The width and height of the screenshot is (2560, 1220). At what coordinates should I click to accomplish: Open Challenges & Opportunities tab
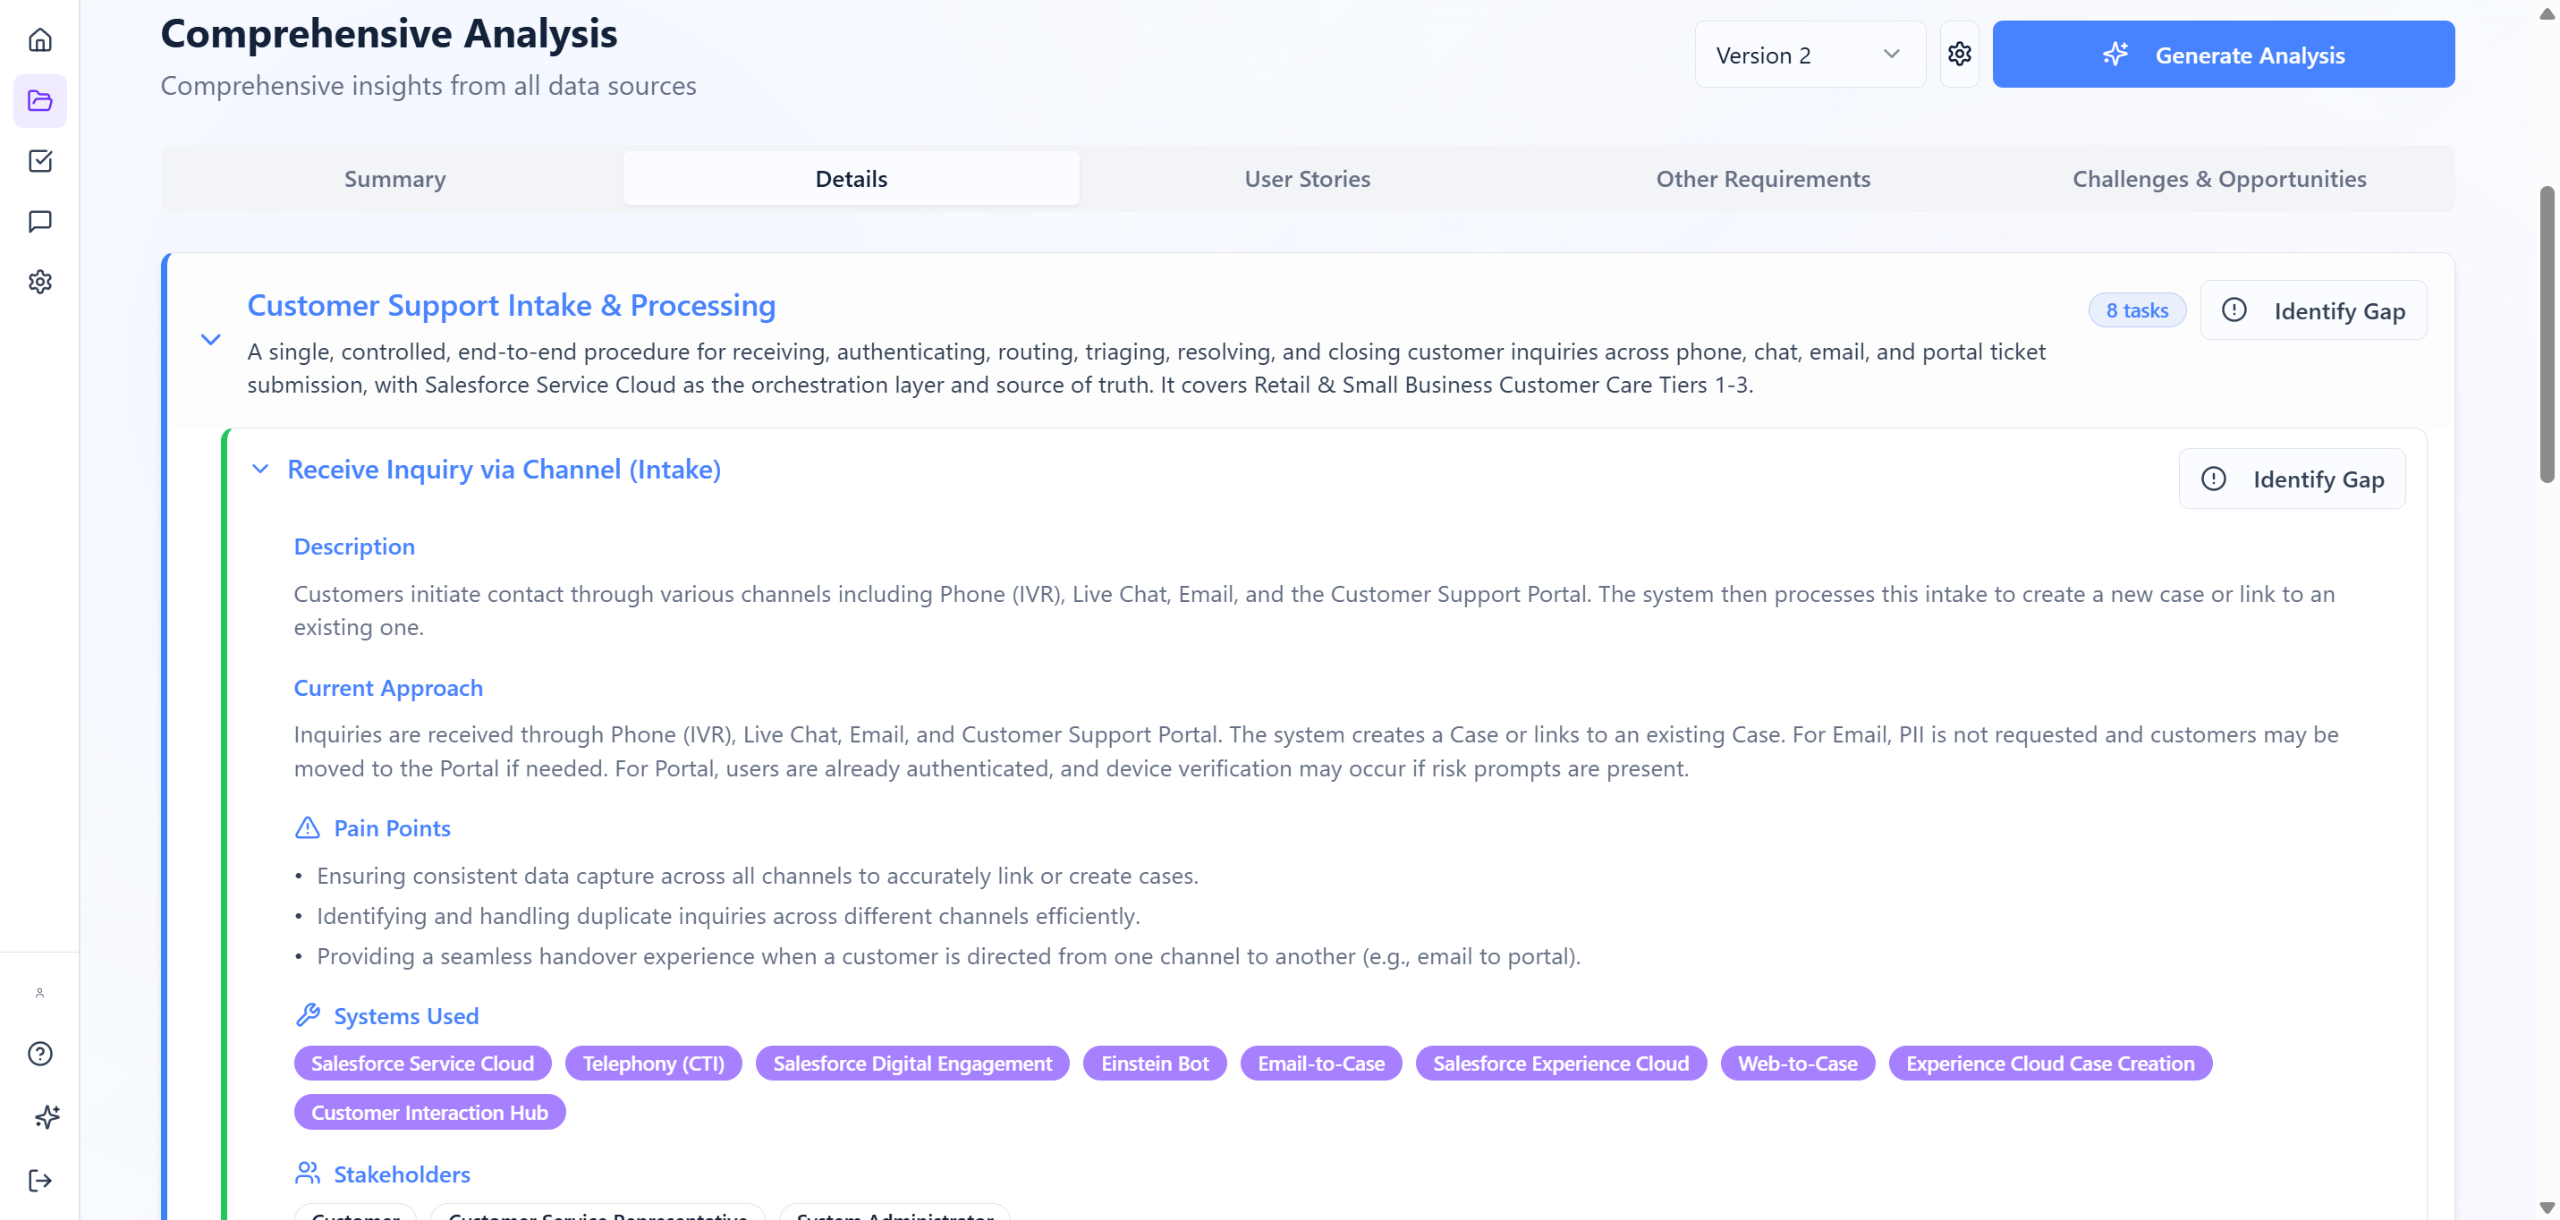pos(2219,179)
